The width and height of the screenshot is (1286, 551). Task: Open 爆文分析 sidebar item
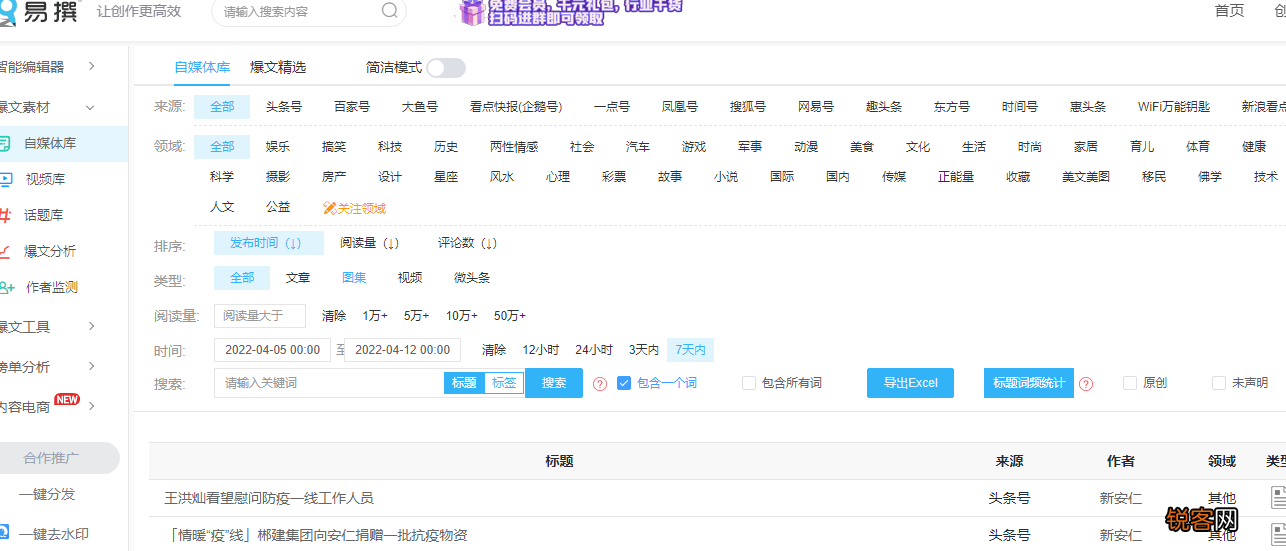(x=50, y=251)
